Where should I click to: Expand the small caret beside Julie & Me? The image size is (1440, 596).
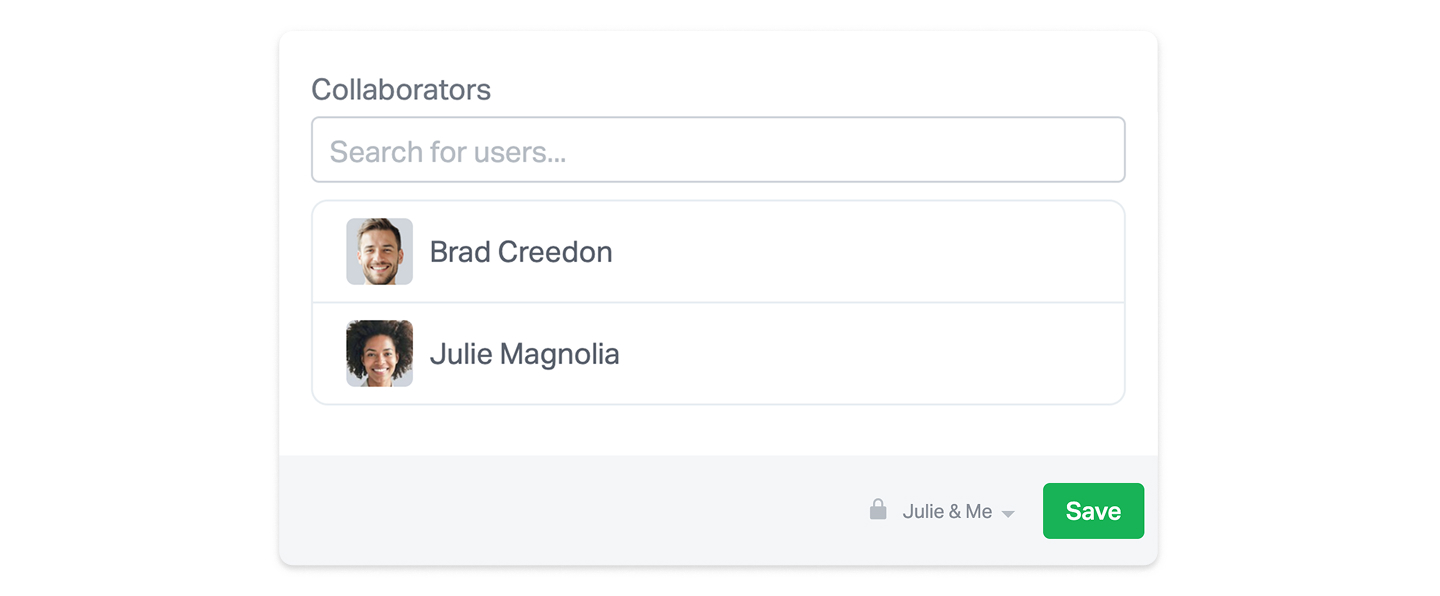(x=1008, y=514)
